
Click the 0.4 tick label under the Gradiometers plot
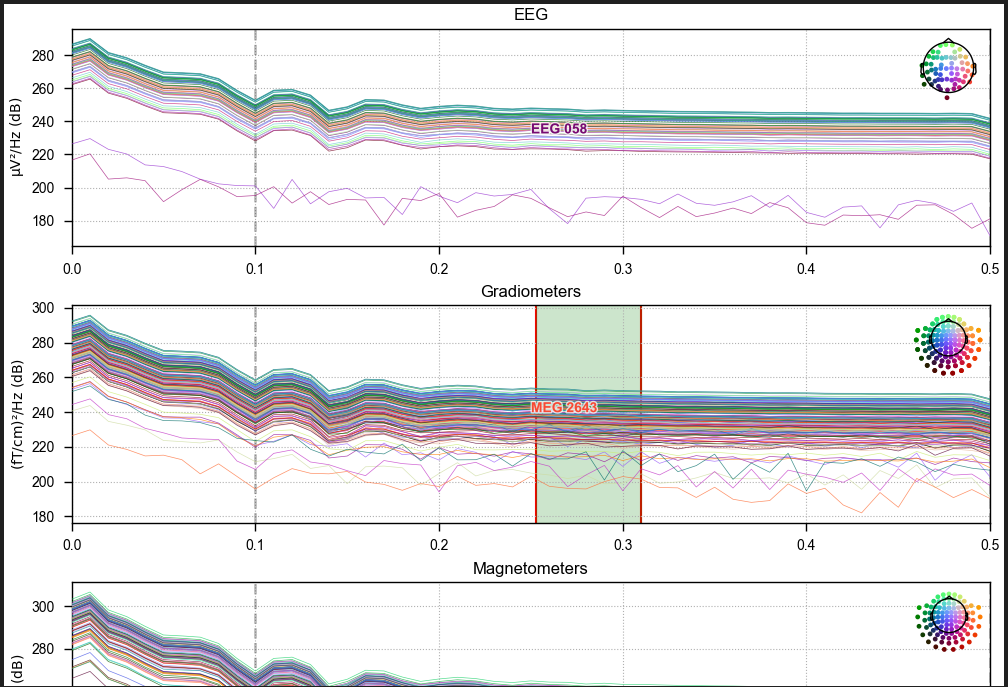tap(806, 545)
